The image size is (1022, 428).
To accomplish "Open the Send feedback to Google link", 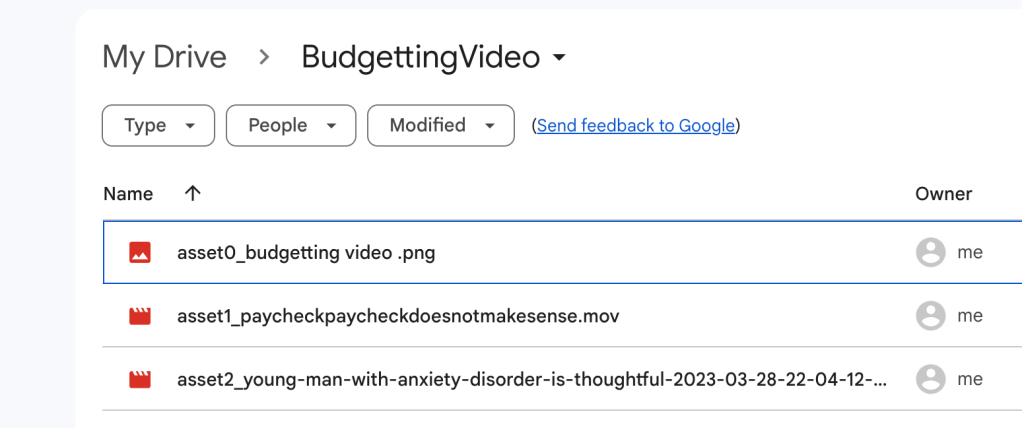I will coord(635,125).
